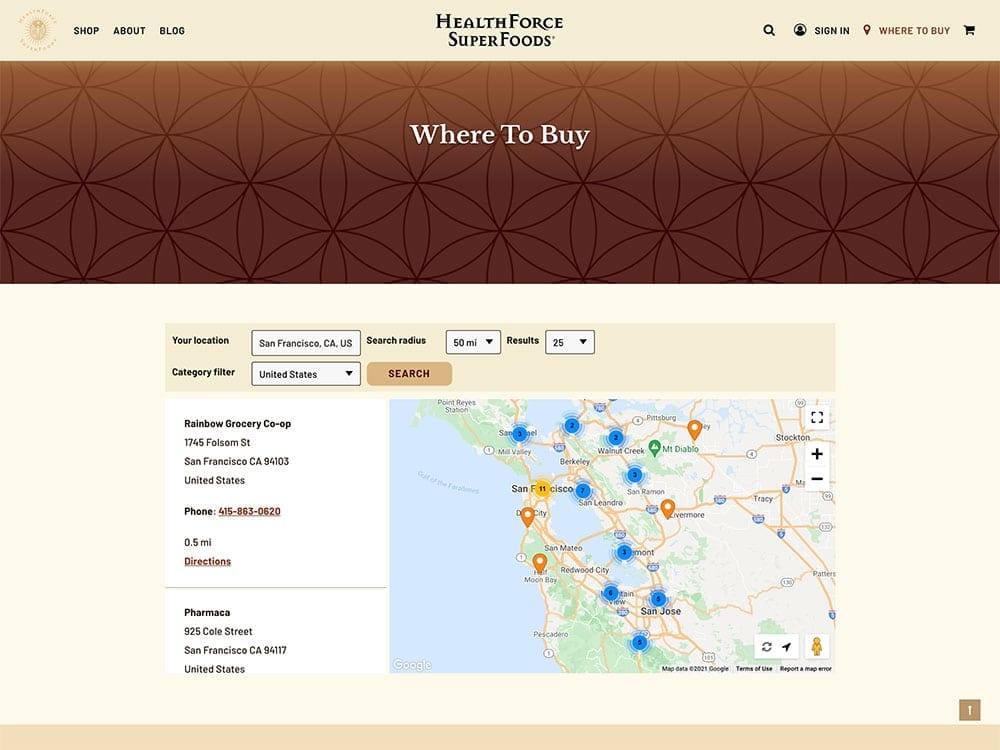1000x750 pixels.
Task: Open the About menu item
Action: coord(129,31)
